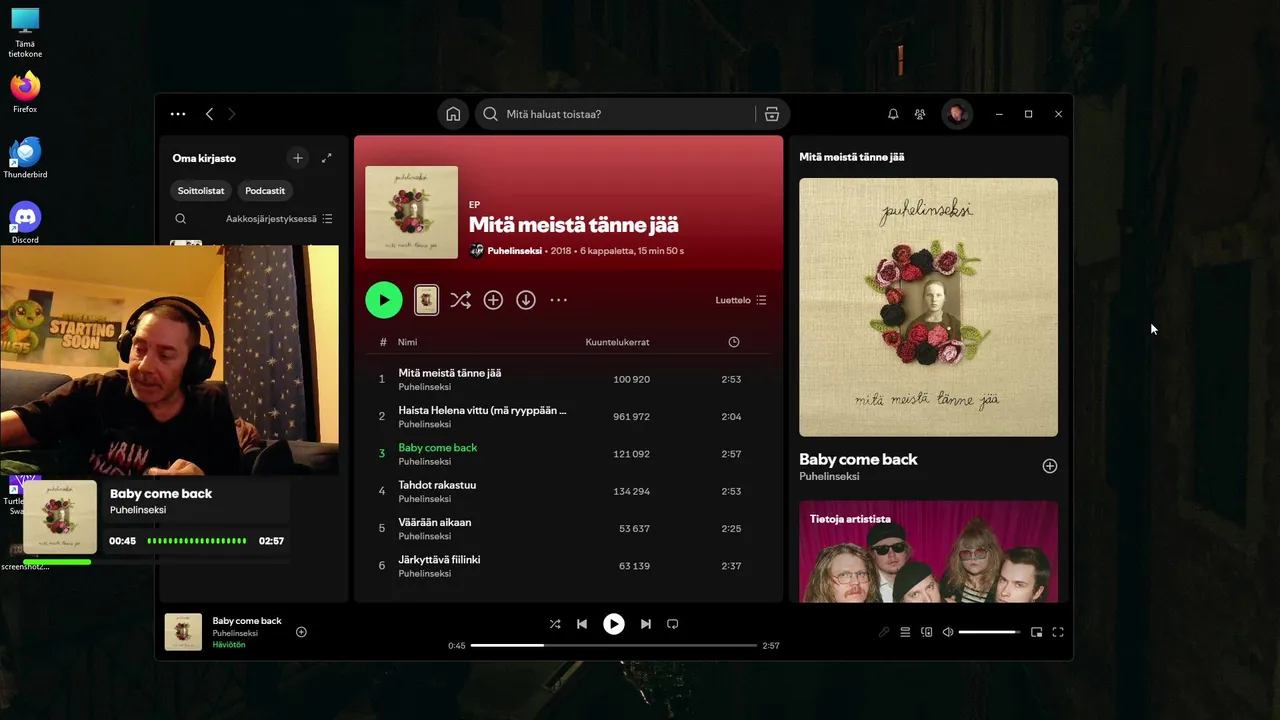Open the Spotify Home button
The height and width of the screenshot is (720, 1280).
453,114
